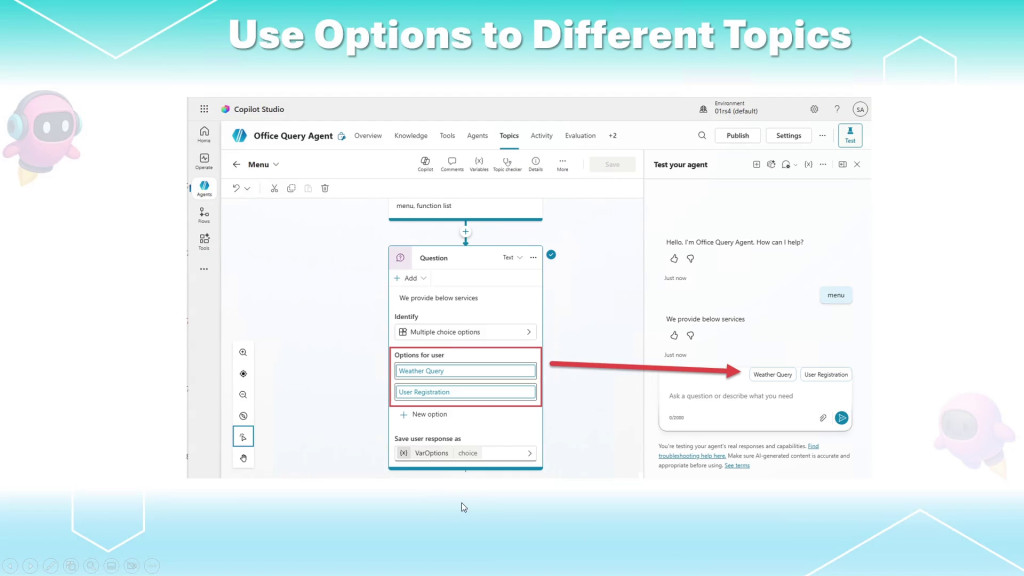Open the Evaluation tab
The image size is (1024, 576).
point(580,136)
